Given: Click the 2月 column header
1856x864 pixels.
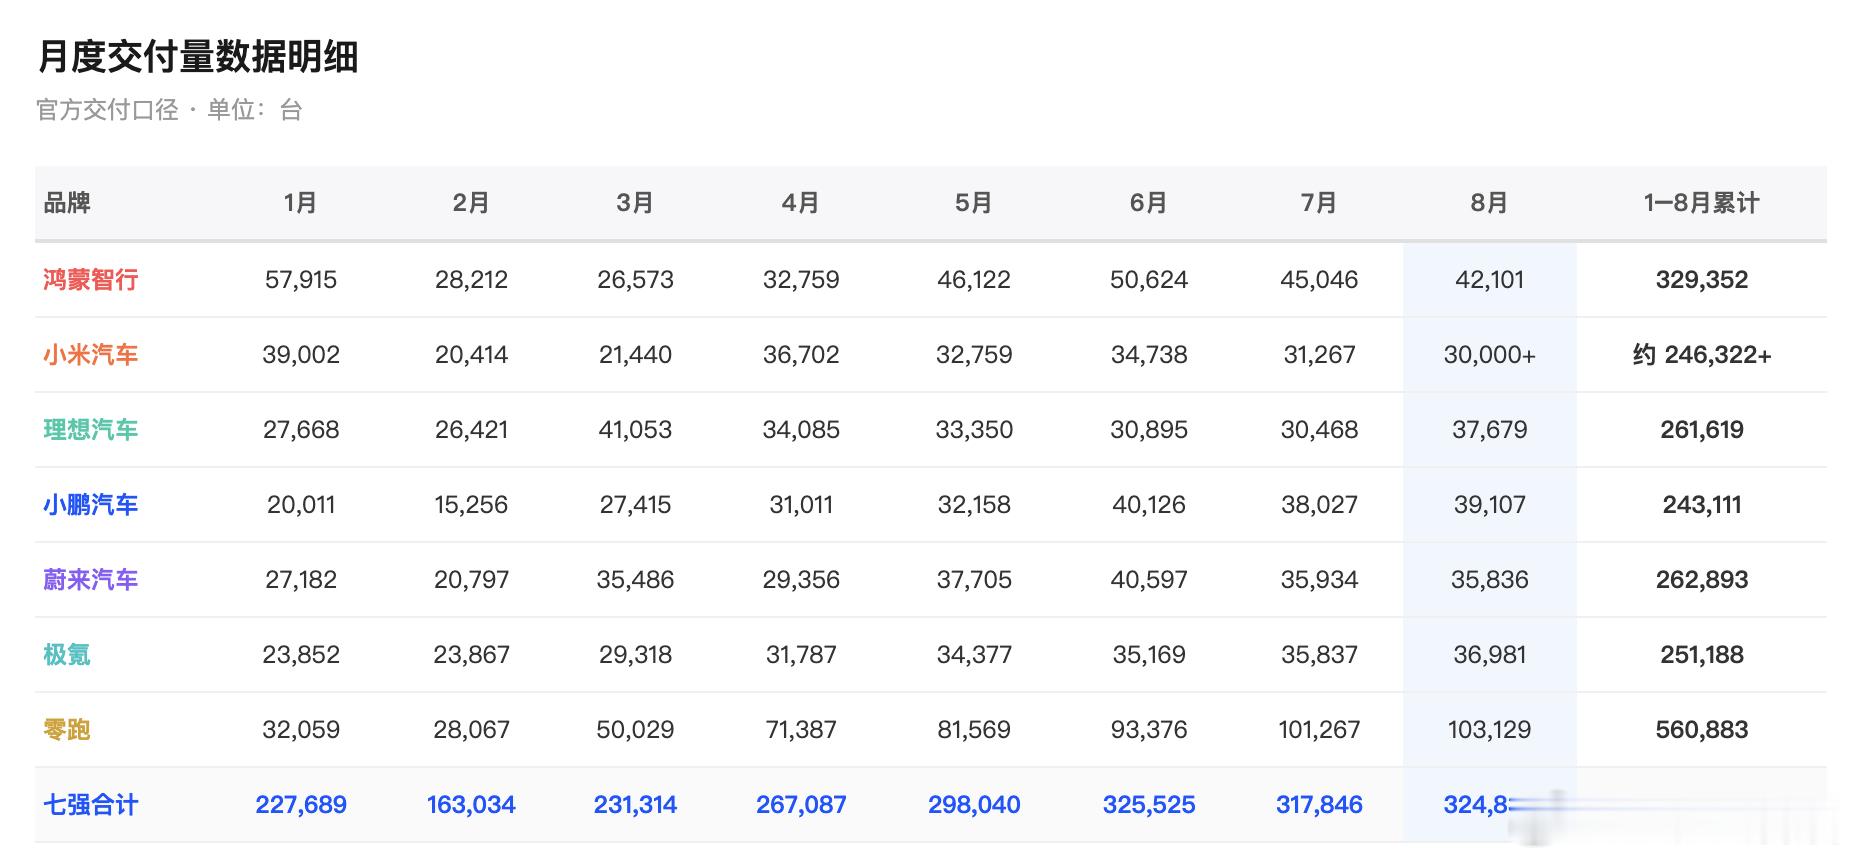Looking at the screenshot, I should [471, 203].
